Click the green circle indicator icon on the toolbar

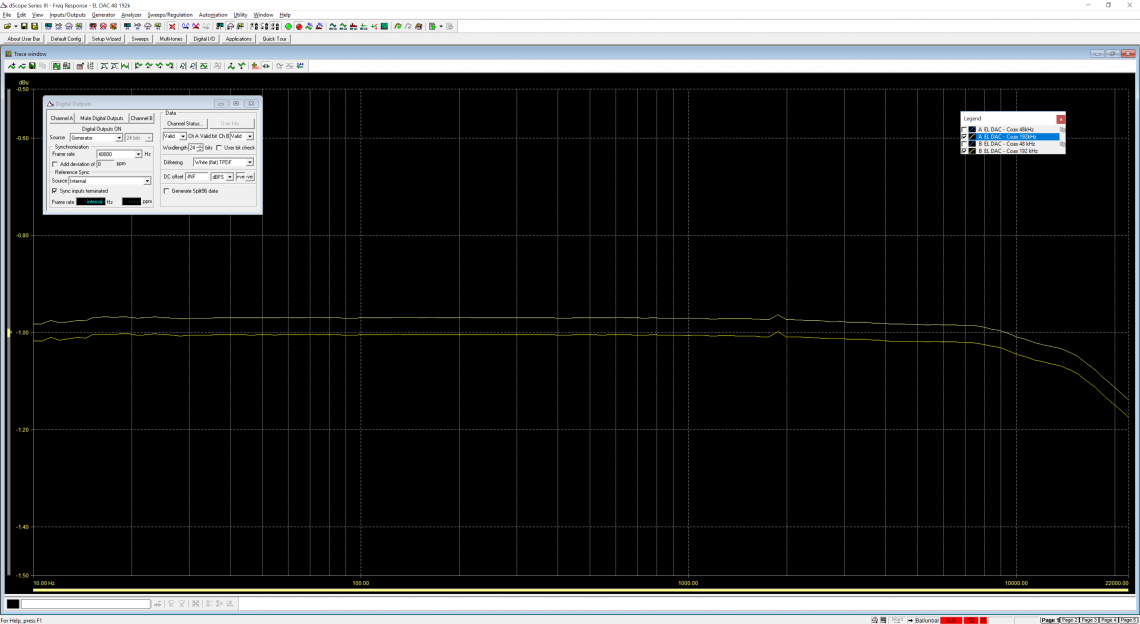(288, 28)
